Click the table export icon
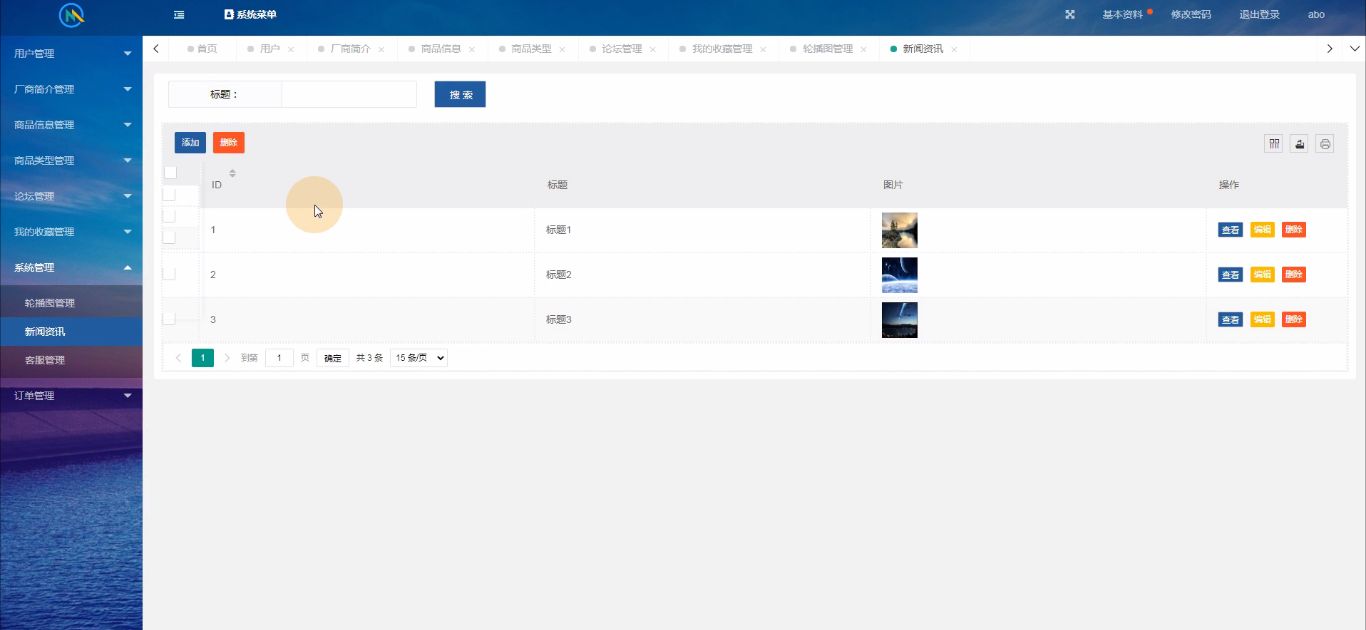1366x630 pixels. pos(1300,144)
